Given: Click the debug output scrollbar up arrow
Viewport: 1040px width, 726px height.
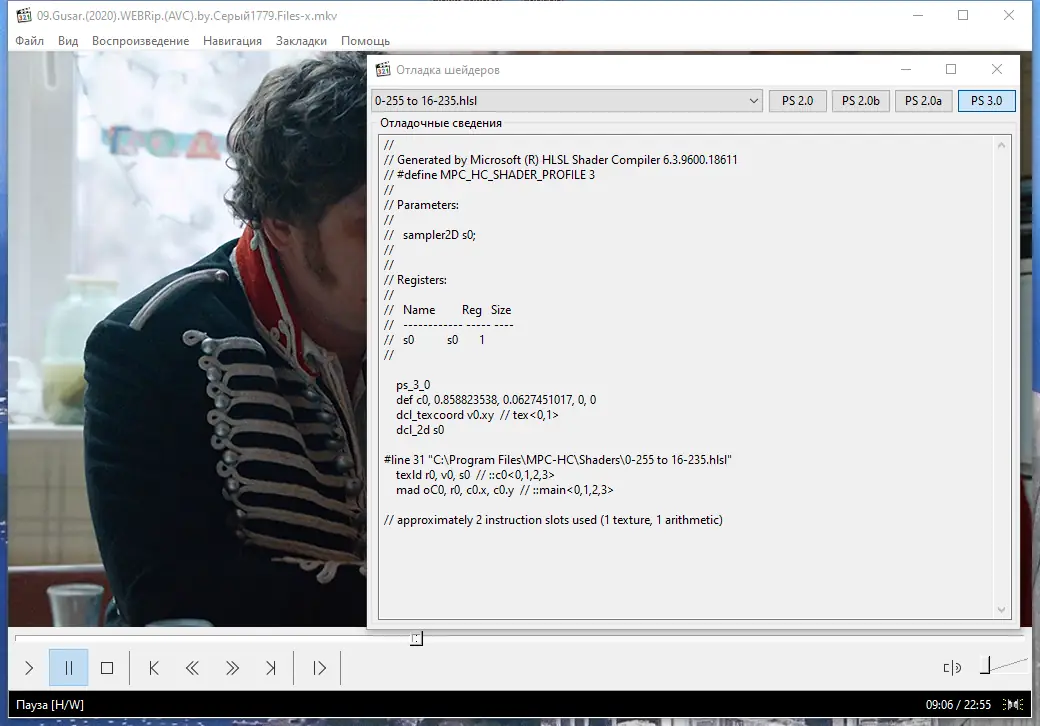Looking at the screenshot, I should (x=1001, y=145).
